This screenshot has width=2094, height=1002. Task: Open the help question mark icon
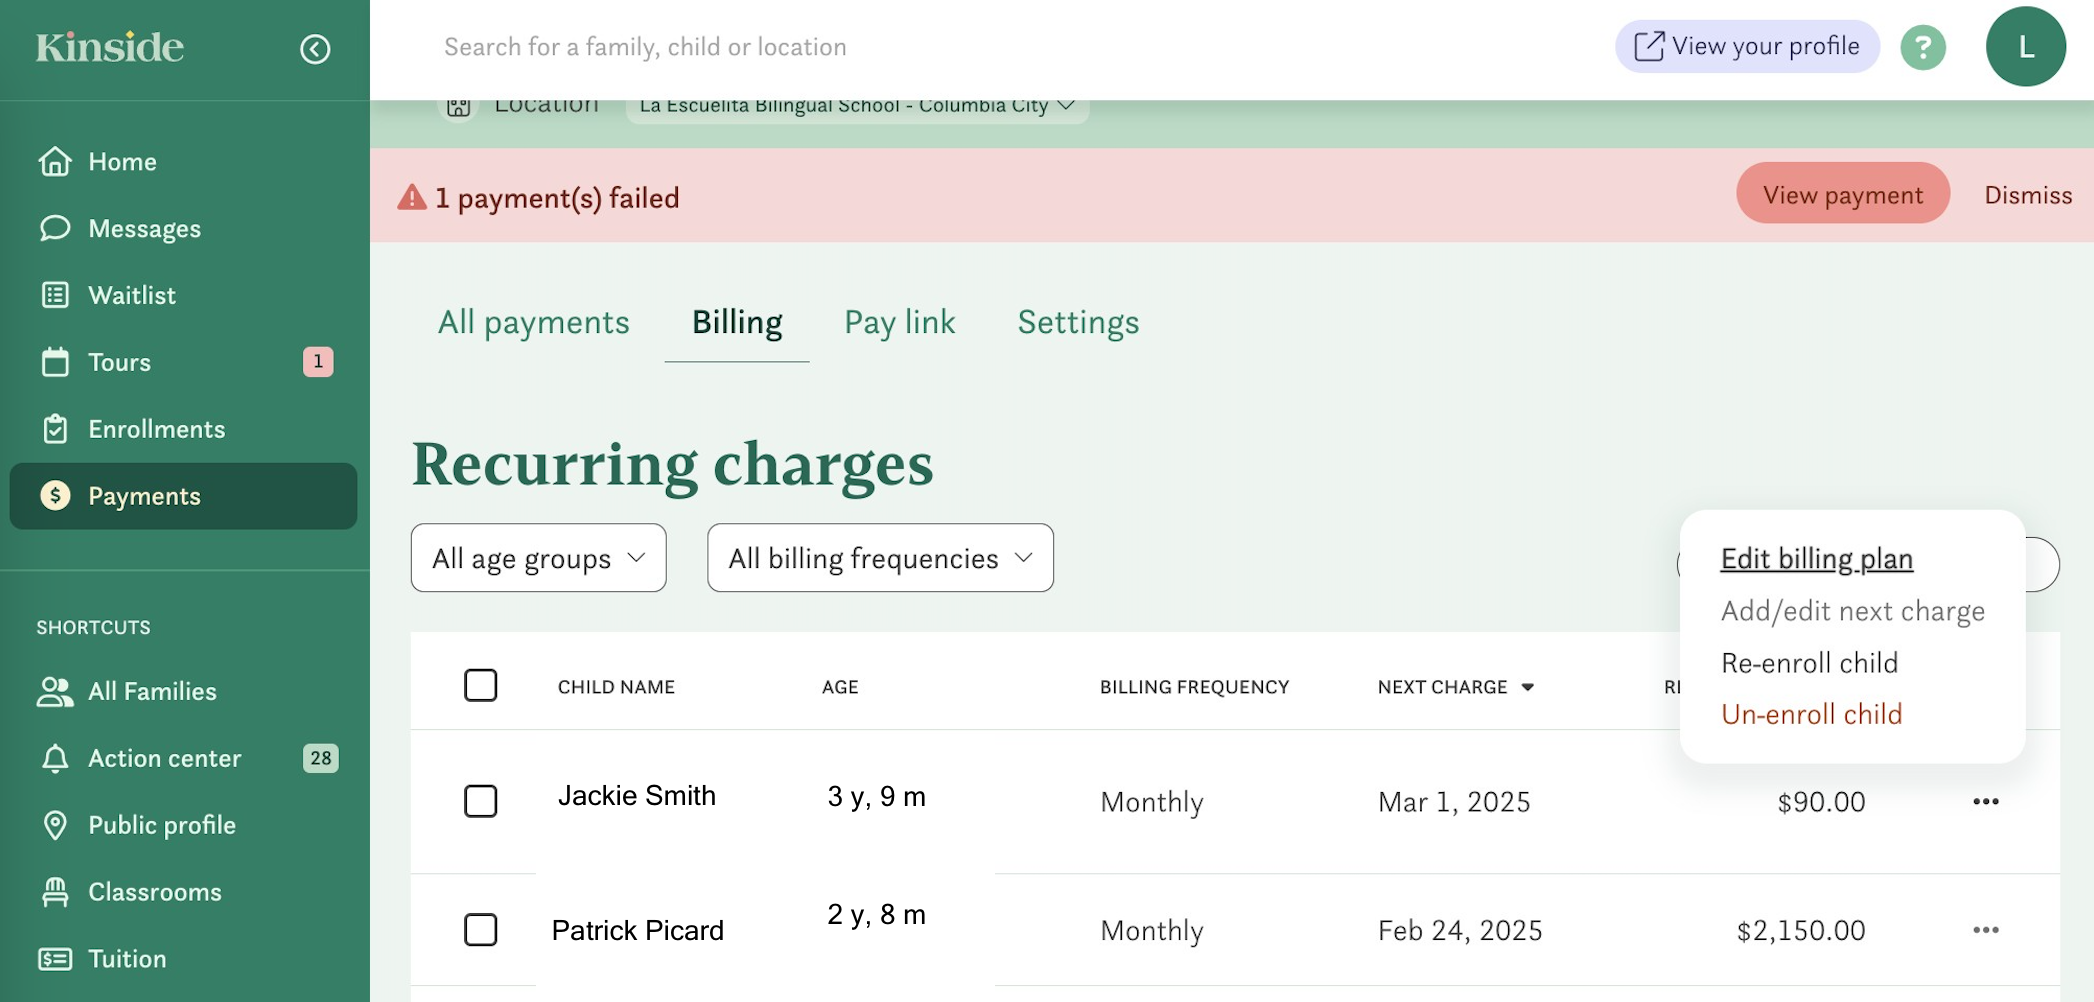1922,47
